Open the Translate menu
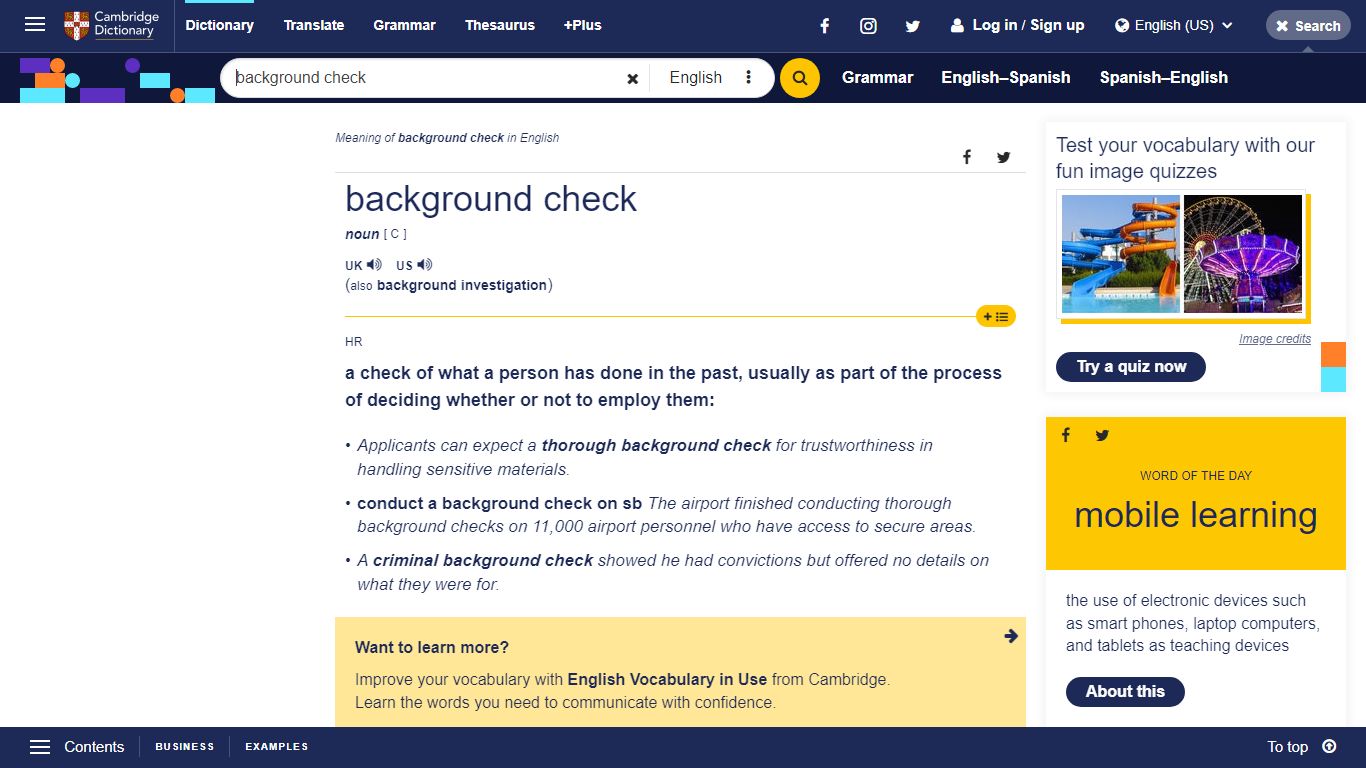Screen dimensions: 1366x768 tap(314, 25)
